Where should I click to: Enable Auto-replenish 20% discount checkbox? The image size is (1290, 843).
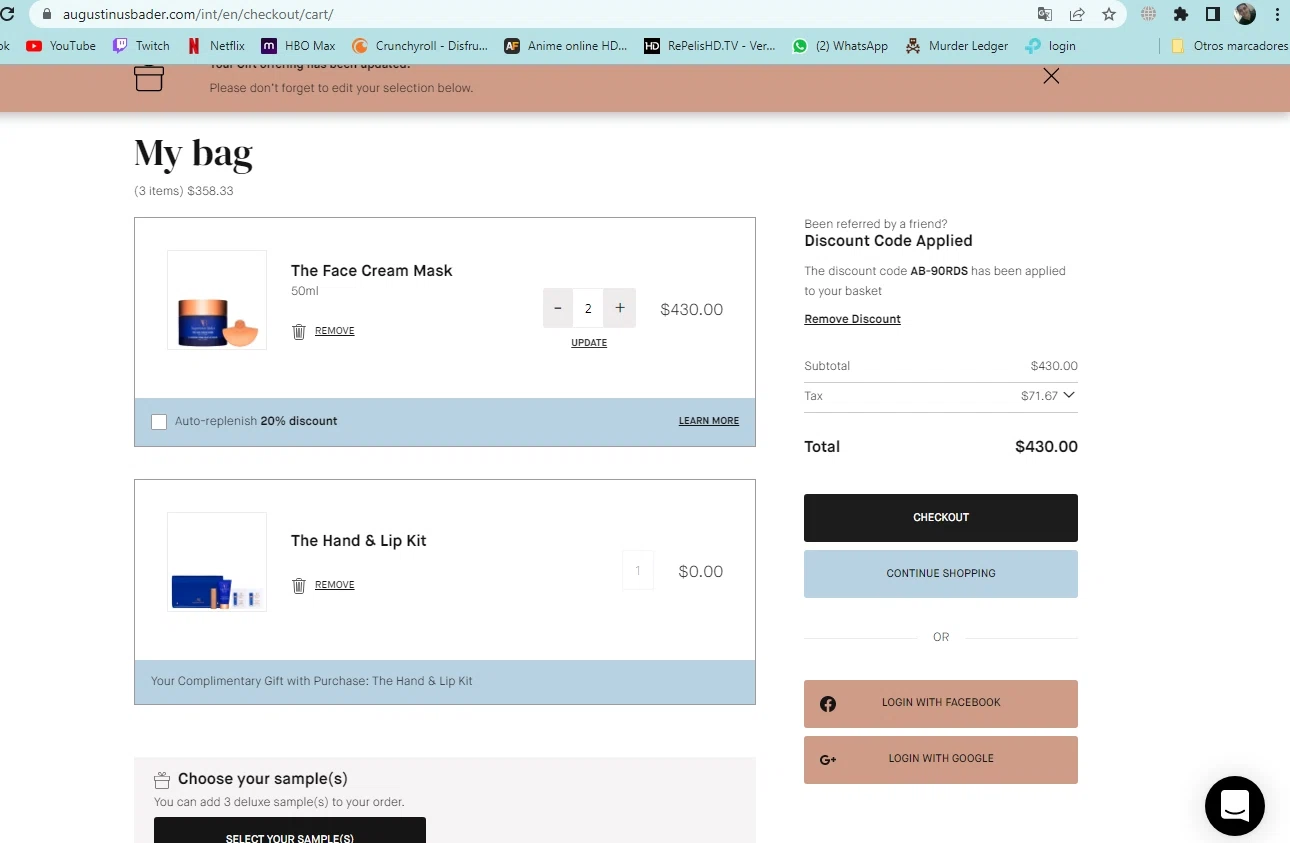[x=159, y=422]
